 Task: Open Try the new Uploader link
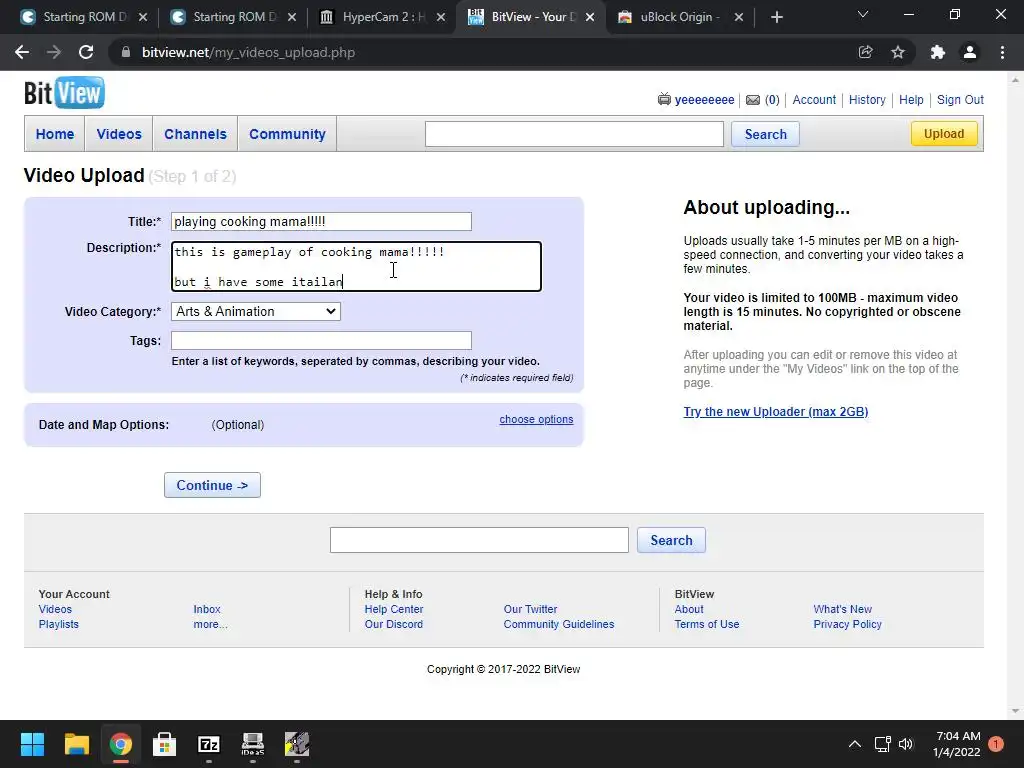pyautogui.click(x=776, y=411)
